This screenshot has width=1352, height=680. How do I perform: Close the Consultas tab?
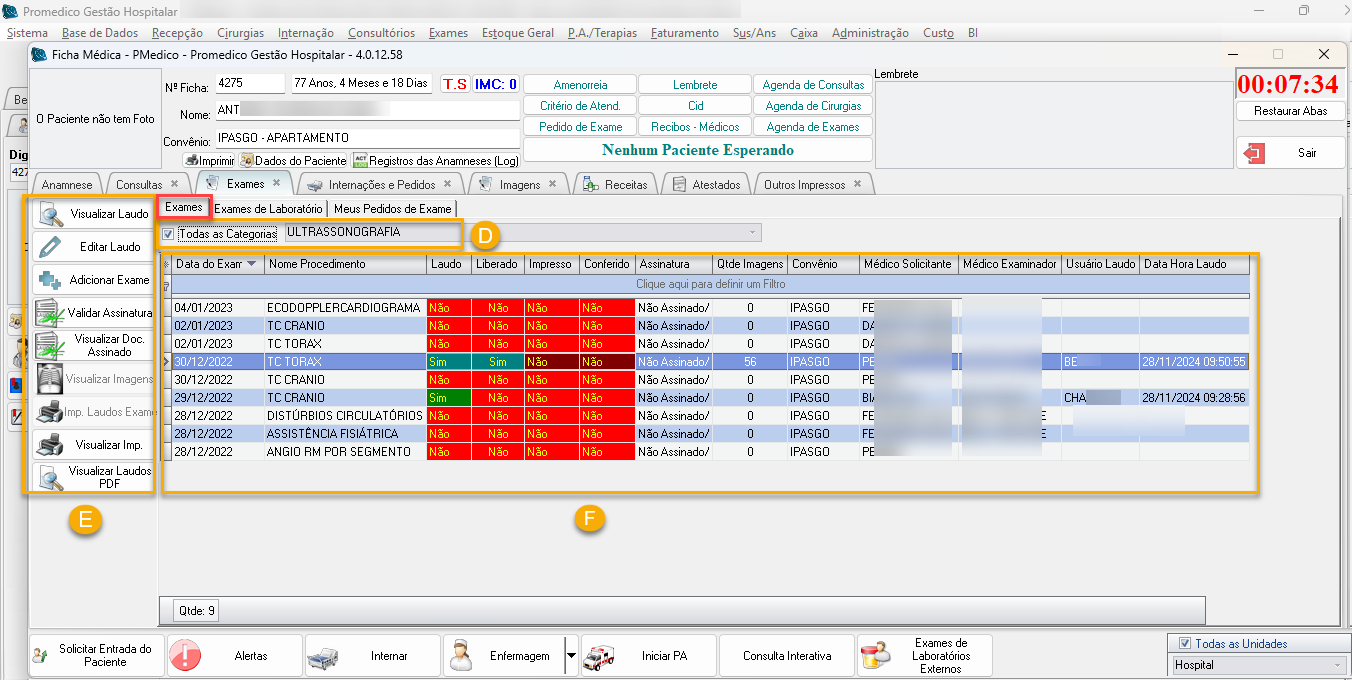(175, 184)
